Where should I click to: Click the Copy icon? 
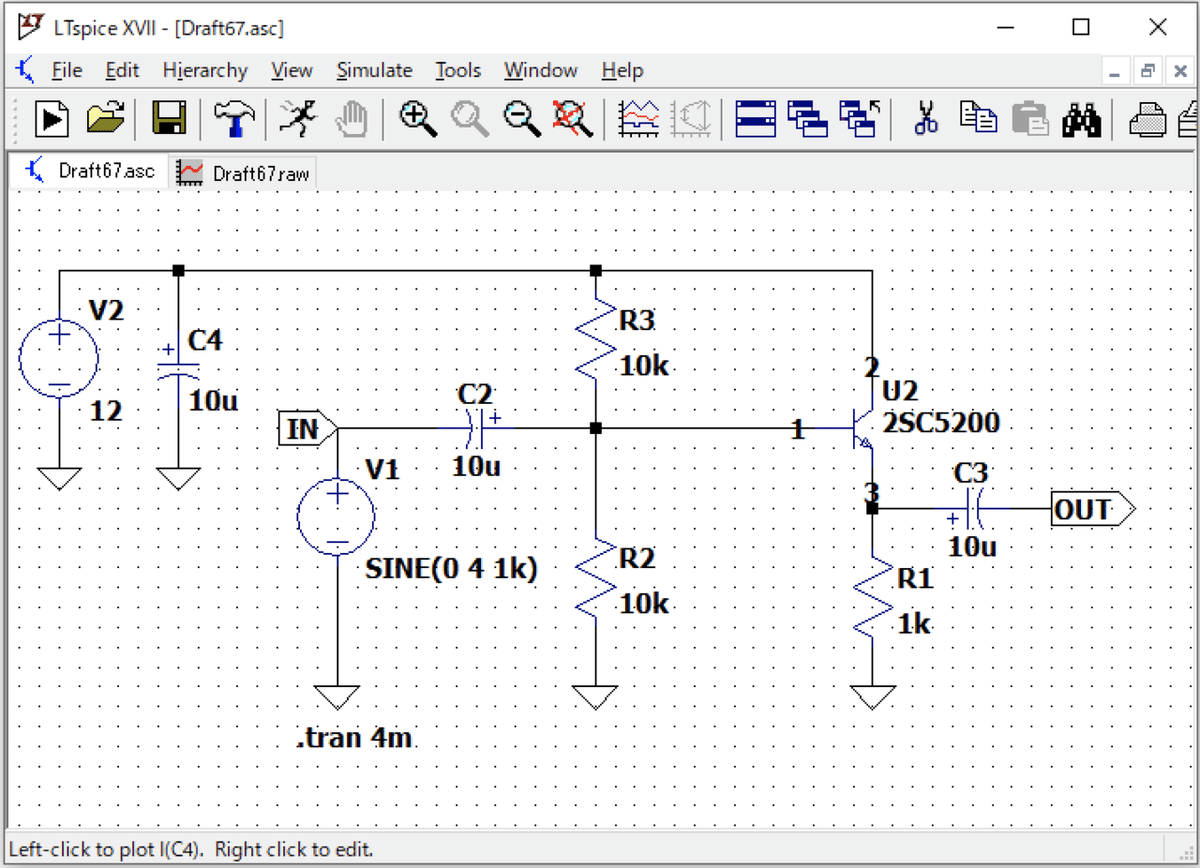pos(978,119)
